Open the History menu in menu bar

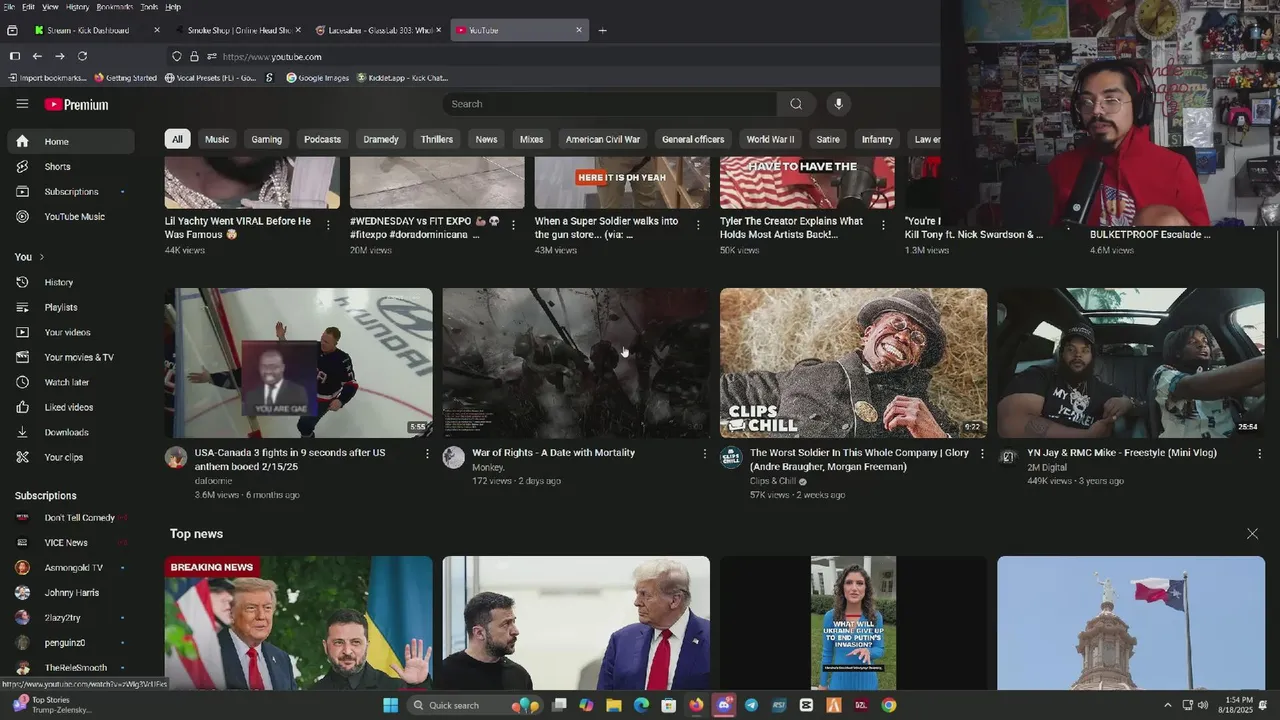click(x=77, y=6)
